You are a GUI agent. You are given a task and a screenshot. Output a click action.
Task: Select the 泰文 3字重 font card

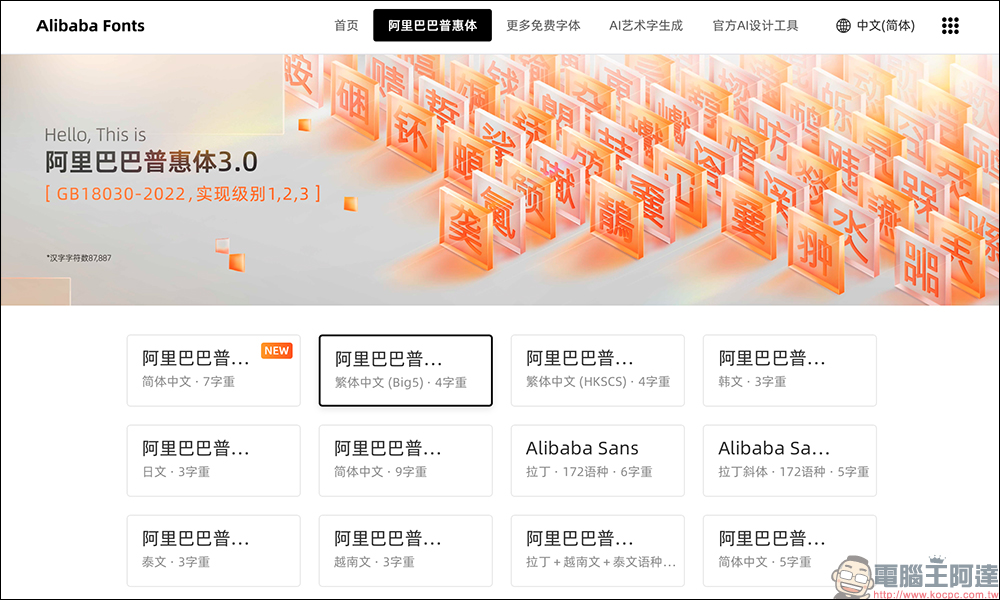[x=213, y=550]
